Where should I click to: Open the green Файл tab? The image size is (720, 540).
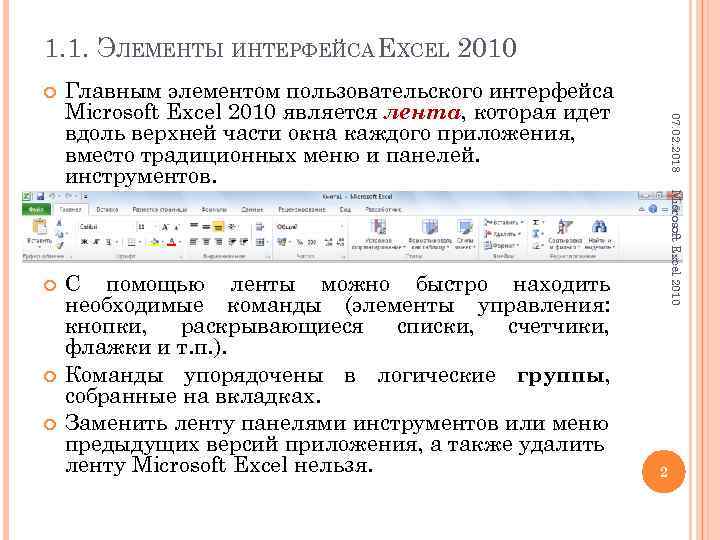[x=36, y=209]
